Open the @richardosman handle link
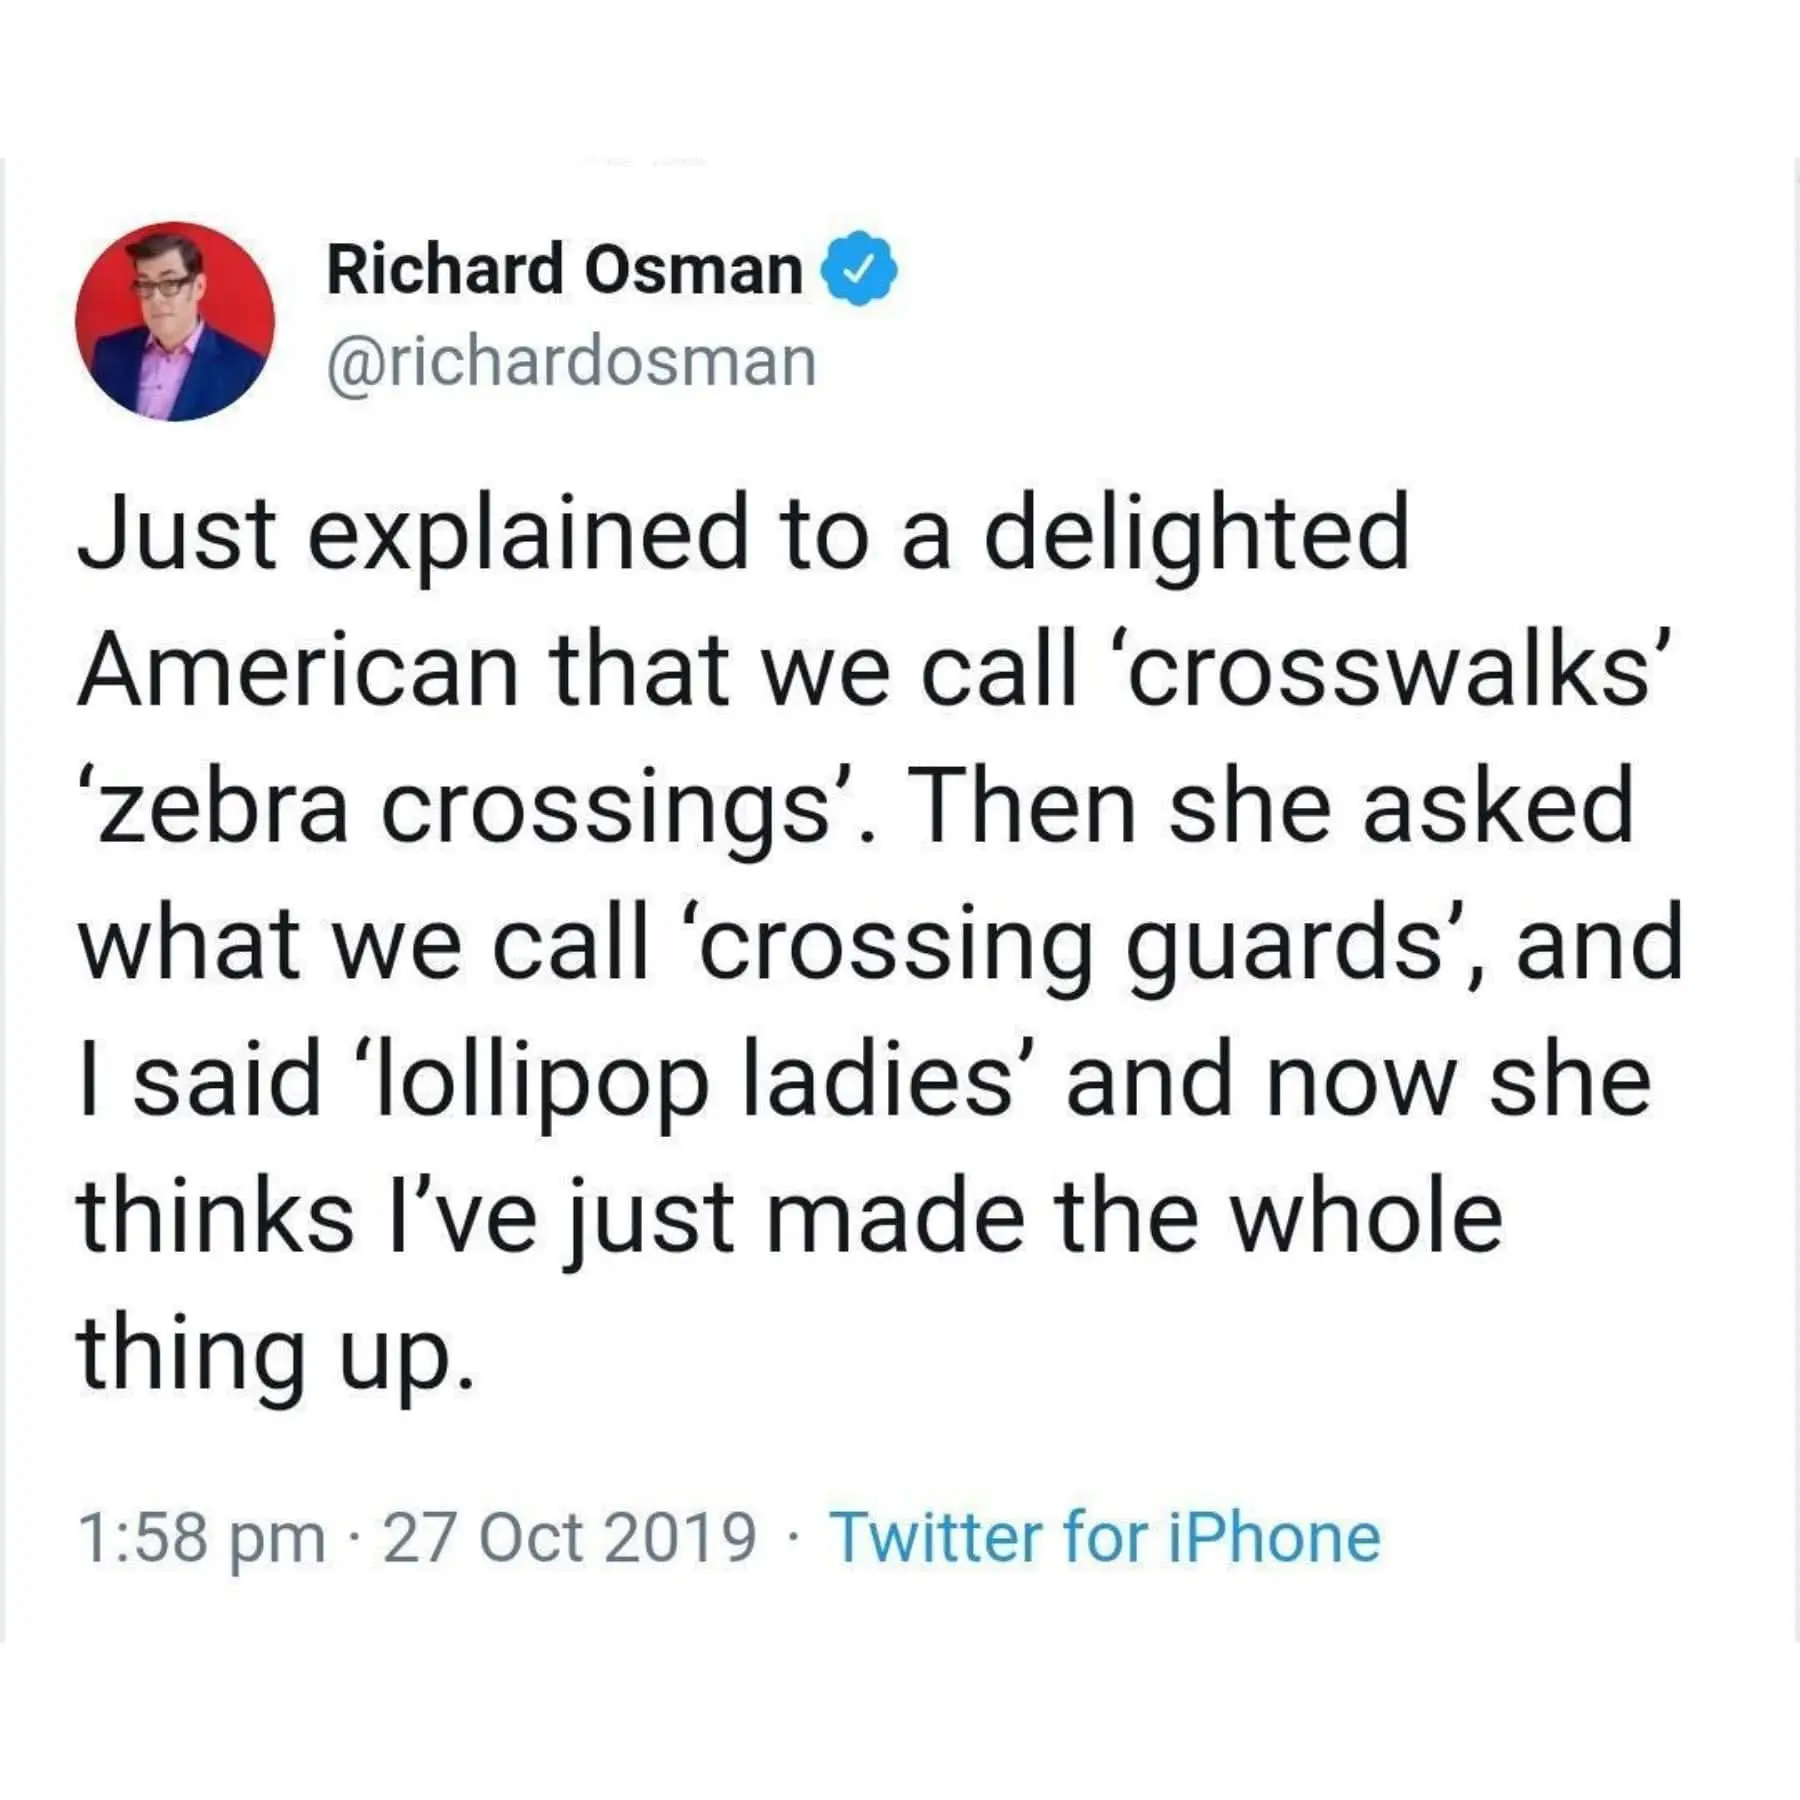The image size is (1800, 1800). click(571, 362)
